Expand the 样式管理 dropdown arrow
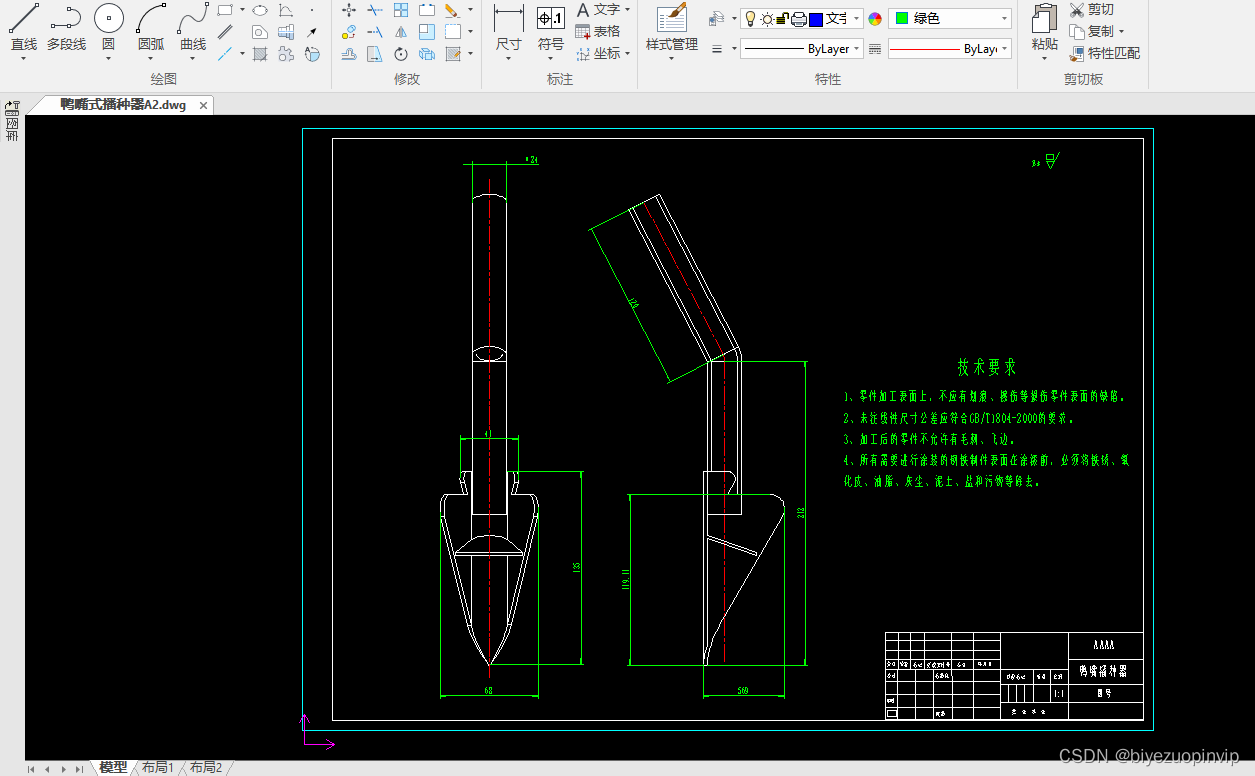Image resolution: width=1255 pixels, height=776 pixels. (x=671, y=59)
